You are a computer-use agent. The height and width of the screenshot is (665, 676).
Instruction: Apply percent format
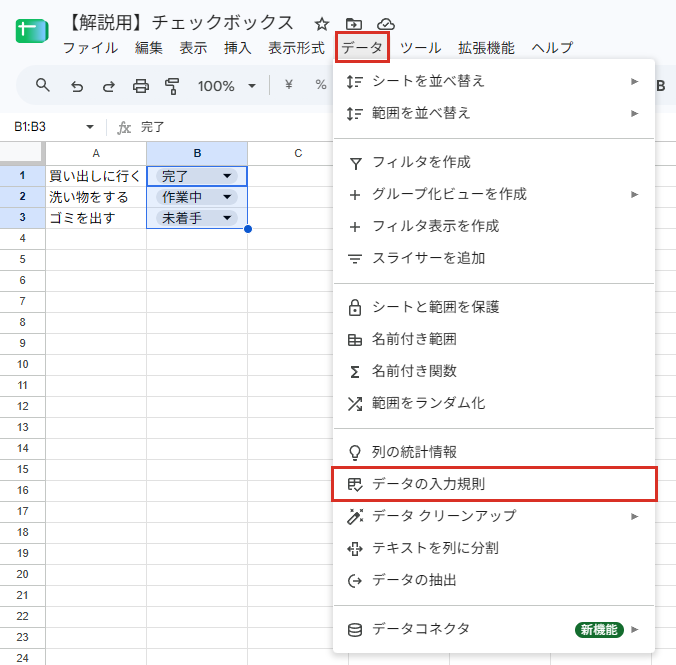(320, 85)
